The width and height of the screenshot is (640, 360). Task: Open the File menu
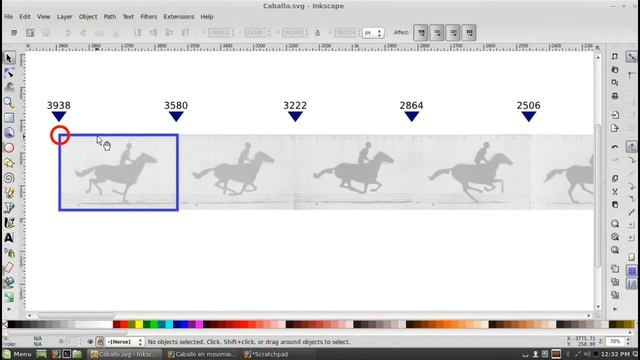[x=9, y=17]
